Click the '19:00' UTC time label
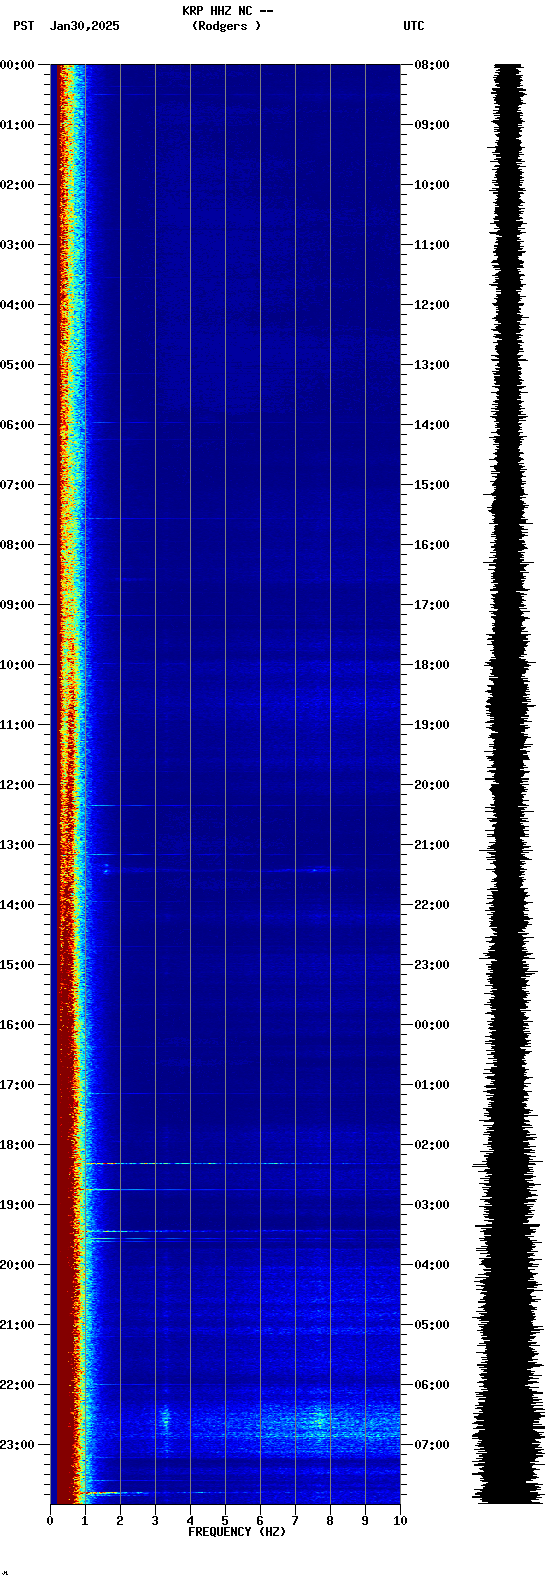Viewport: 552px width, 1584px height. [432, 725]
